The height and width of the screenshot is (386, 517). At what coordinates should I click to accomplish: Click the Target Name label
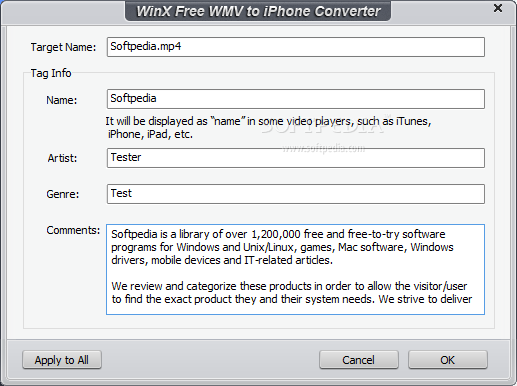[63, 47]
